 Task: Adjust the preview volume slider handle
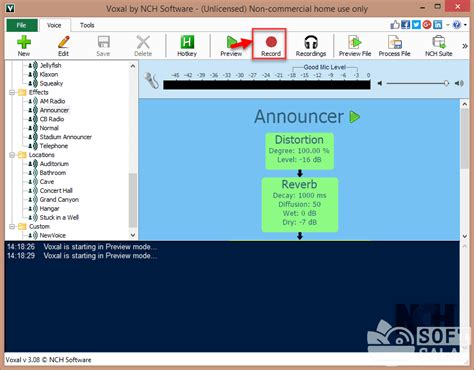click(446, 83)
